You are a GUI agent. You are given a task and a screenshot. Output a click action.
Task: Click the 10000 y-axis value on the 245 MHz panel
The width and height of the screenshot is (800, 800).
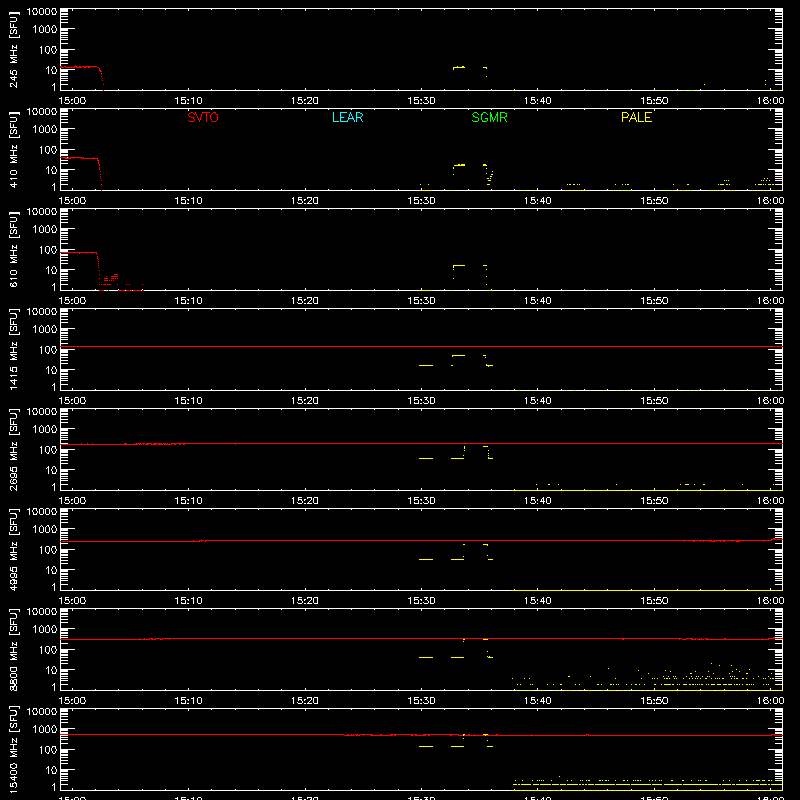point(42,12)
